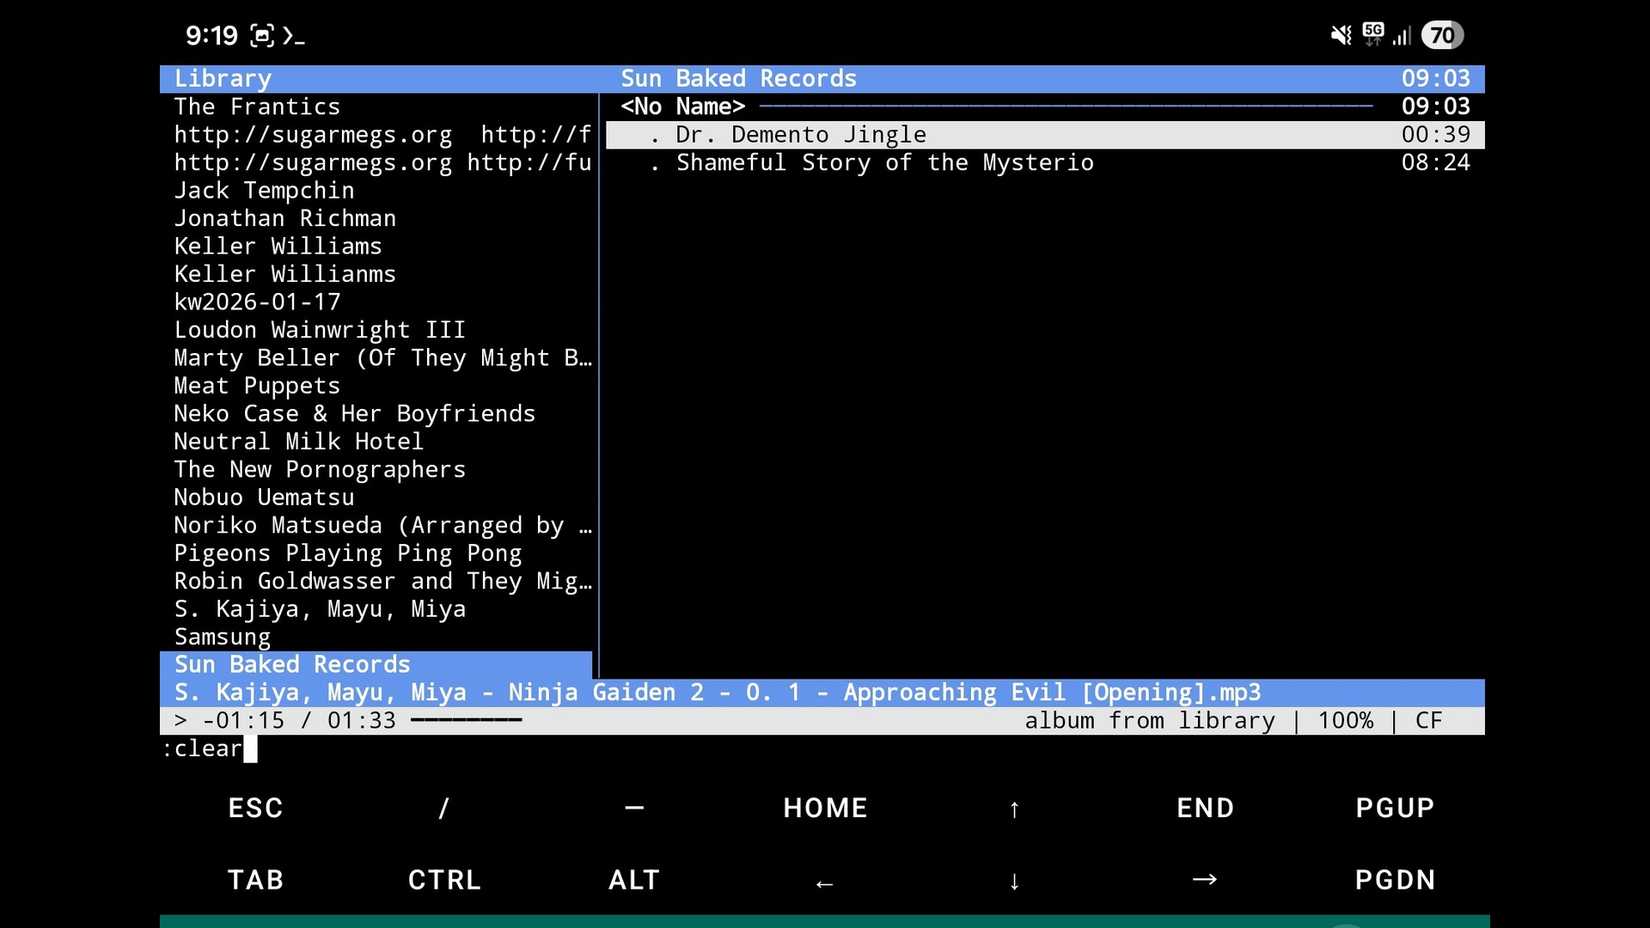The width and height of the screenshot is (1650, 928).
Task: Tap the down arrow key
Action: click(x=1014, y=880)
